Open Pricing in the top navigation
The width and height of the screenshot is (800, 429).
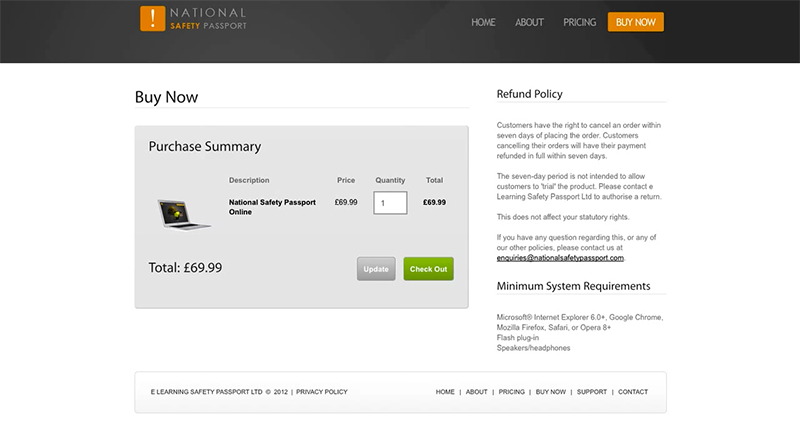(x=579, y=22)
